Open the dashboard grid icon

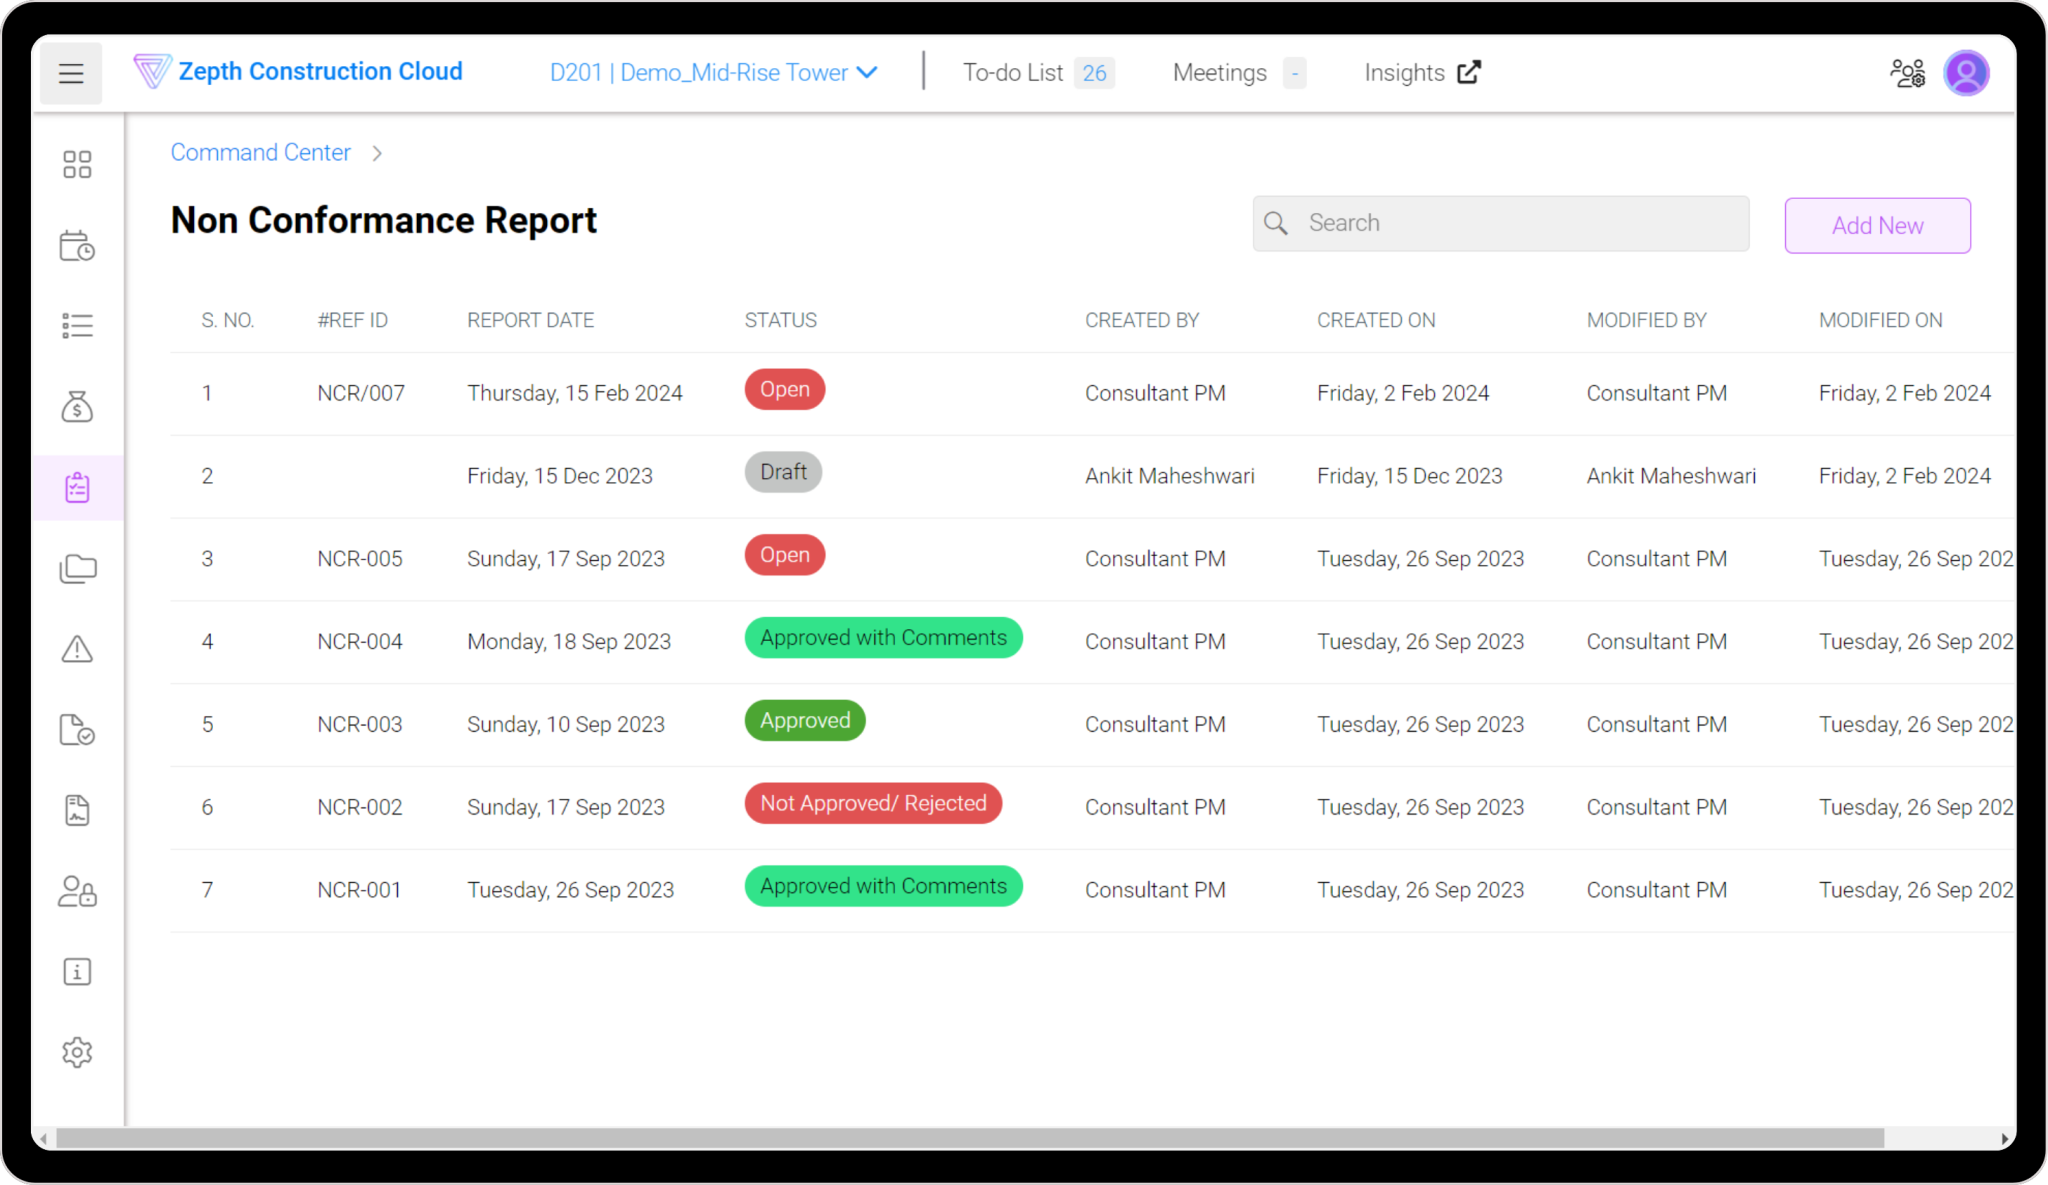tap(77, 164)
